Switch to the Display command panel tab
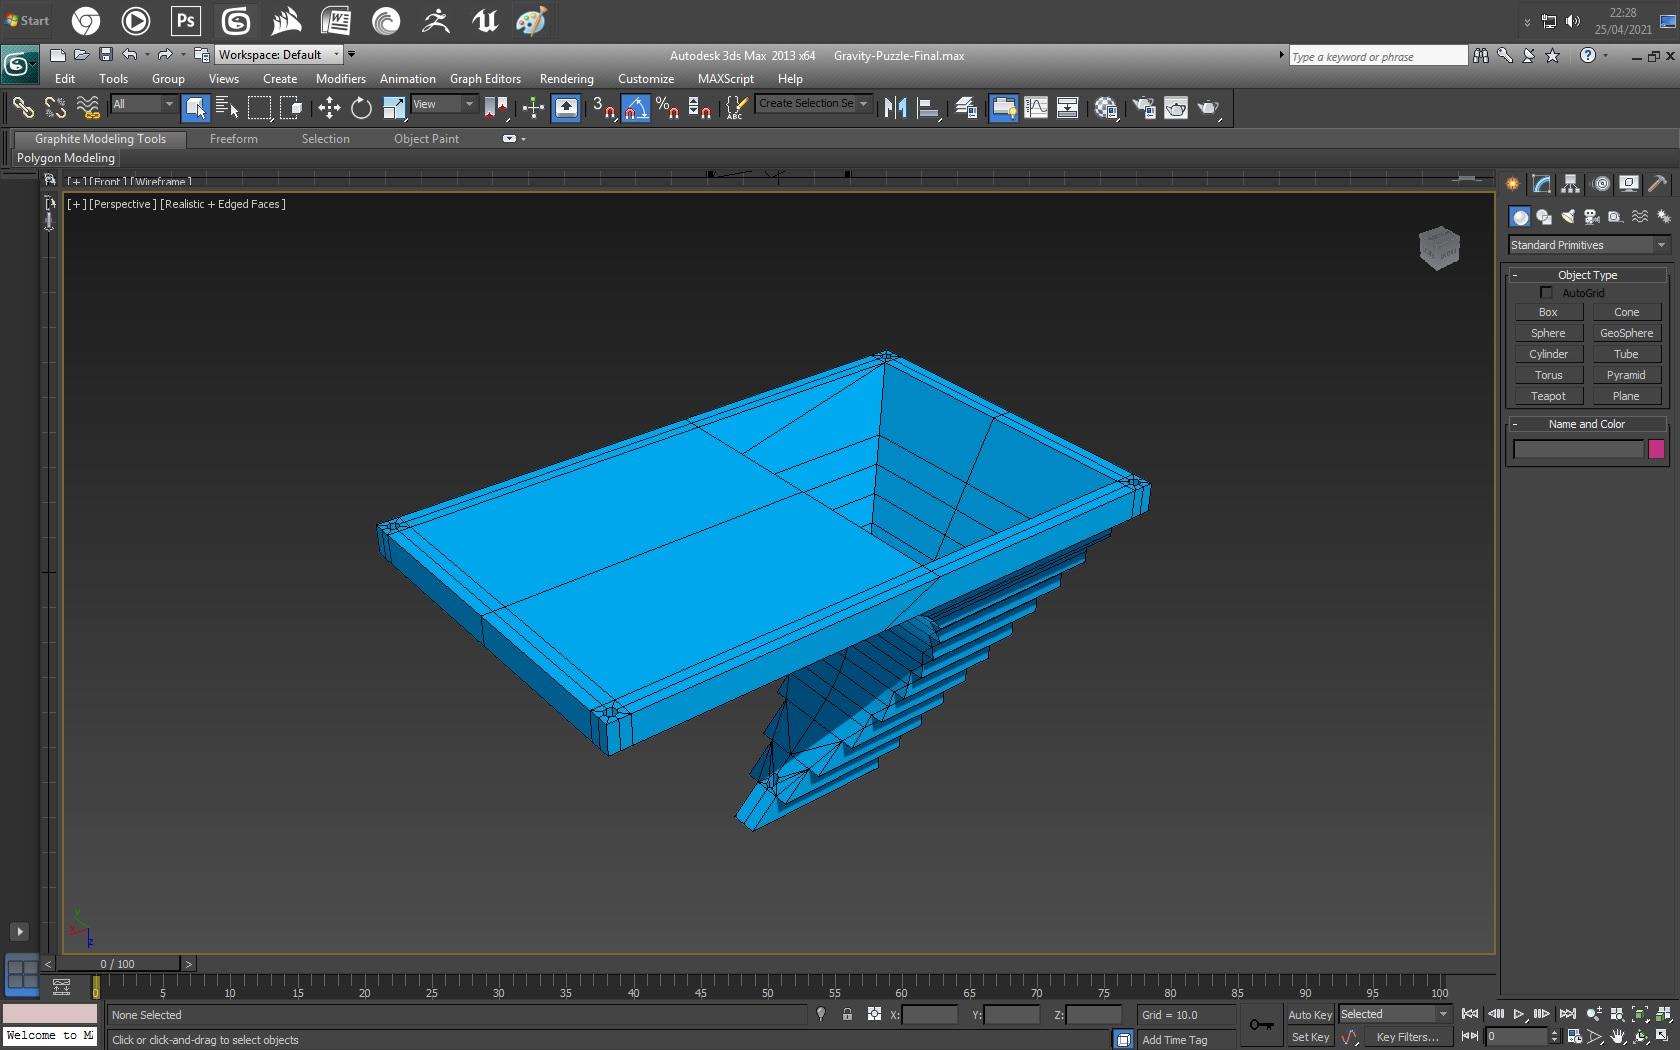 1629,184
